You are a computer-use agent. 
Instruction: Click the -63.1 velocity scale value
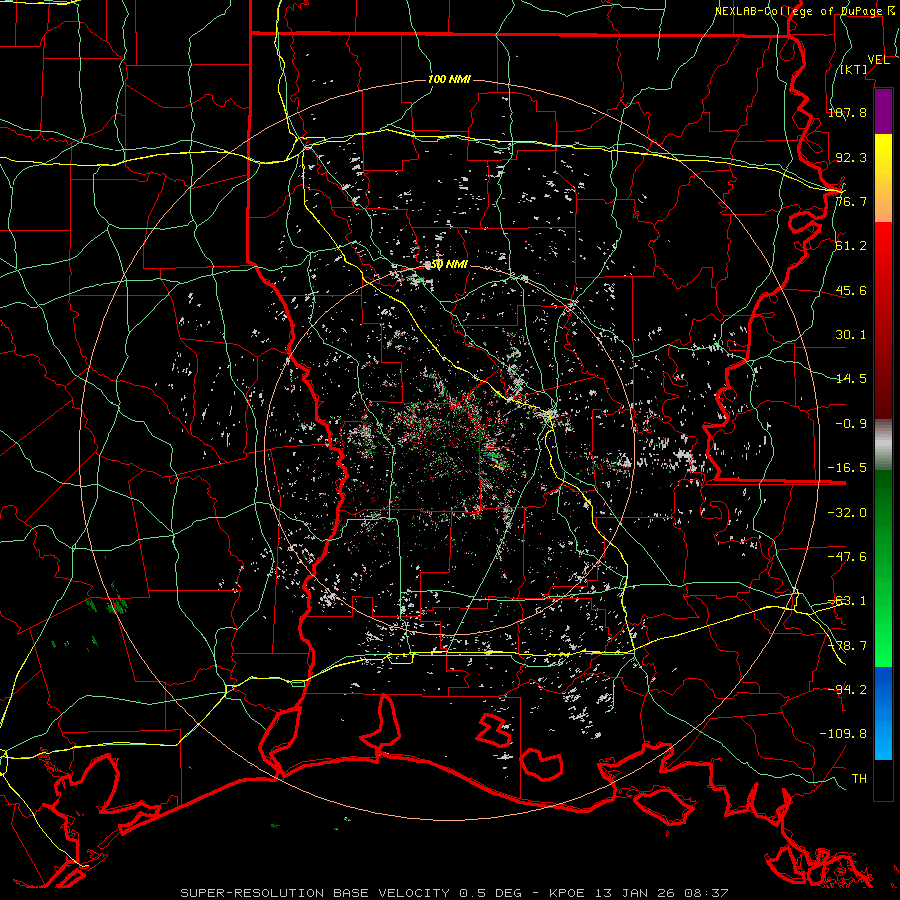[847, 601]
